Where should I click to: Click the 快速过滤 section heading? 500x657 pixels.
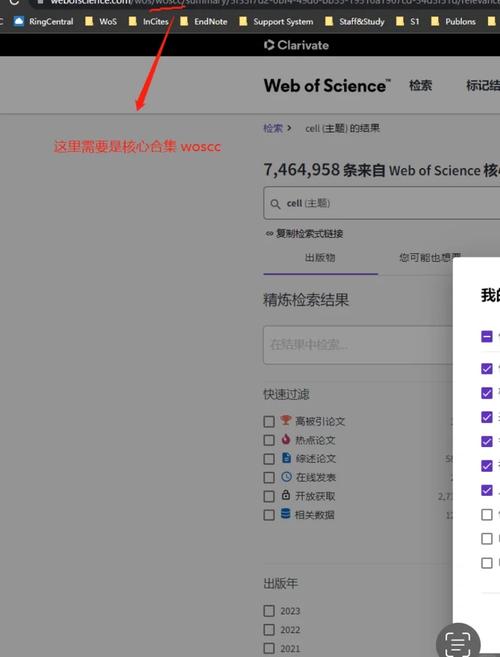(286, 394)
